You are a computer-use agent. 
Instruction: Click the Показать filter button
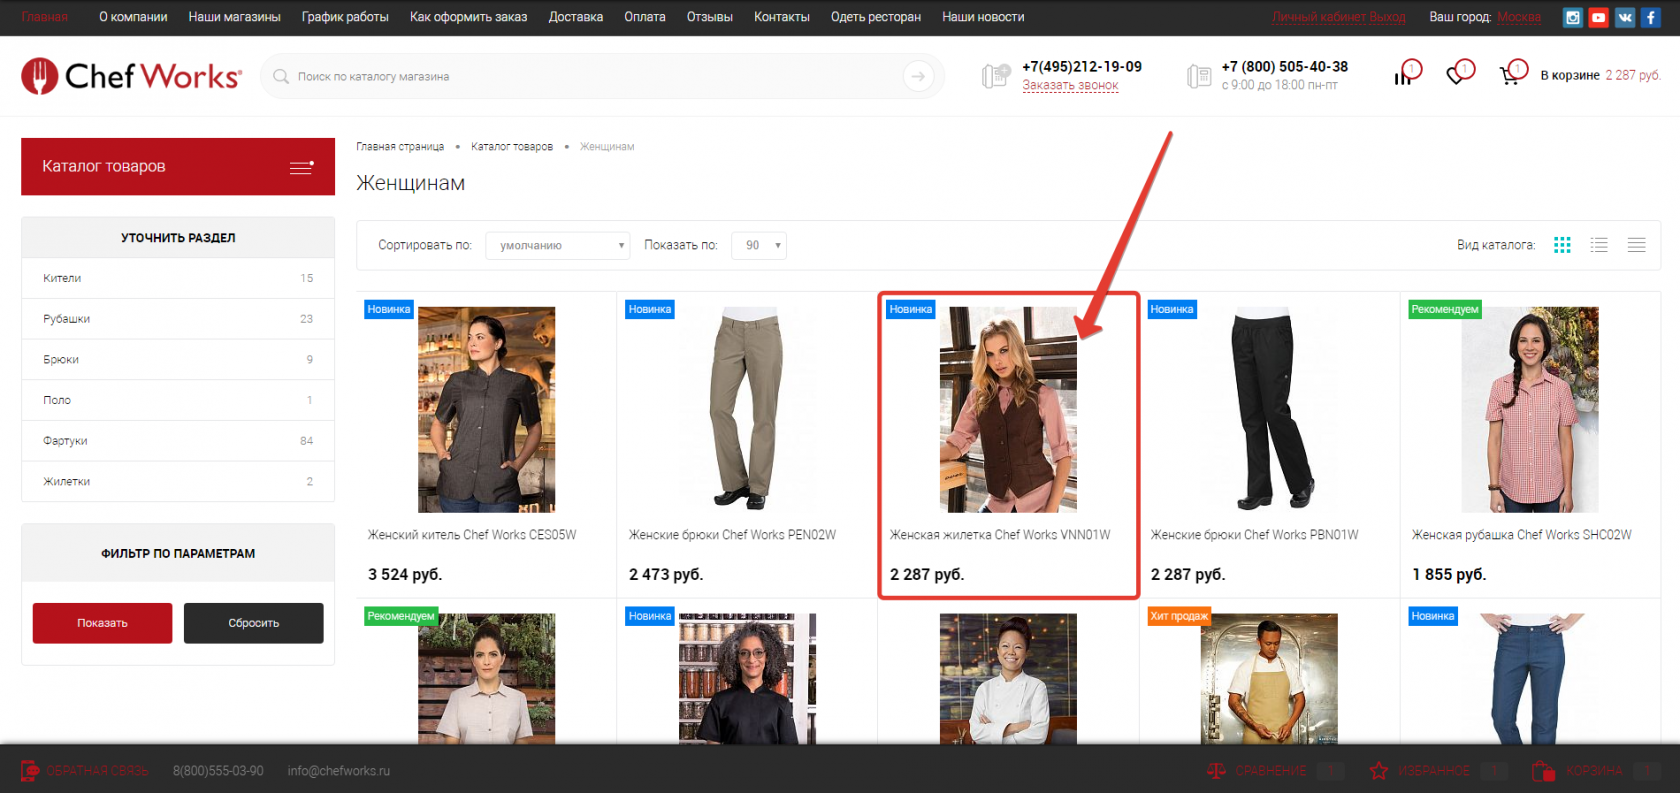click(x=102, y=623)
